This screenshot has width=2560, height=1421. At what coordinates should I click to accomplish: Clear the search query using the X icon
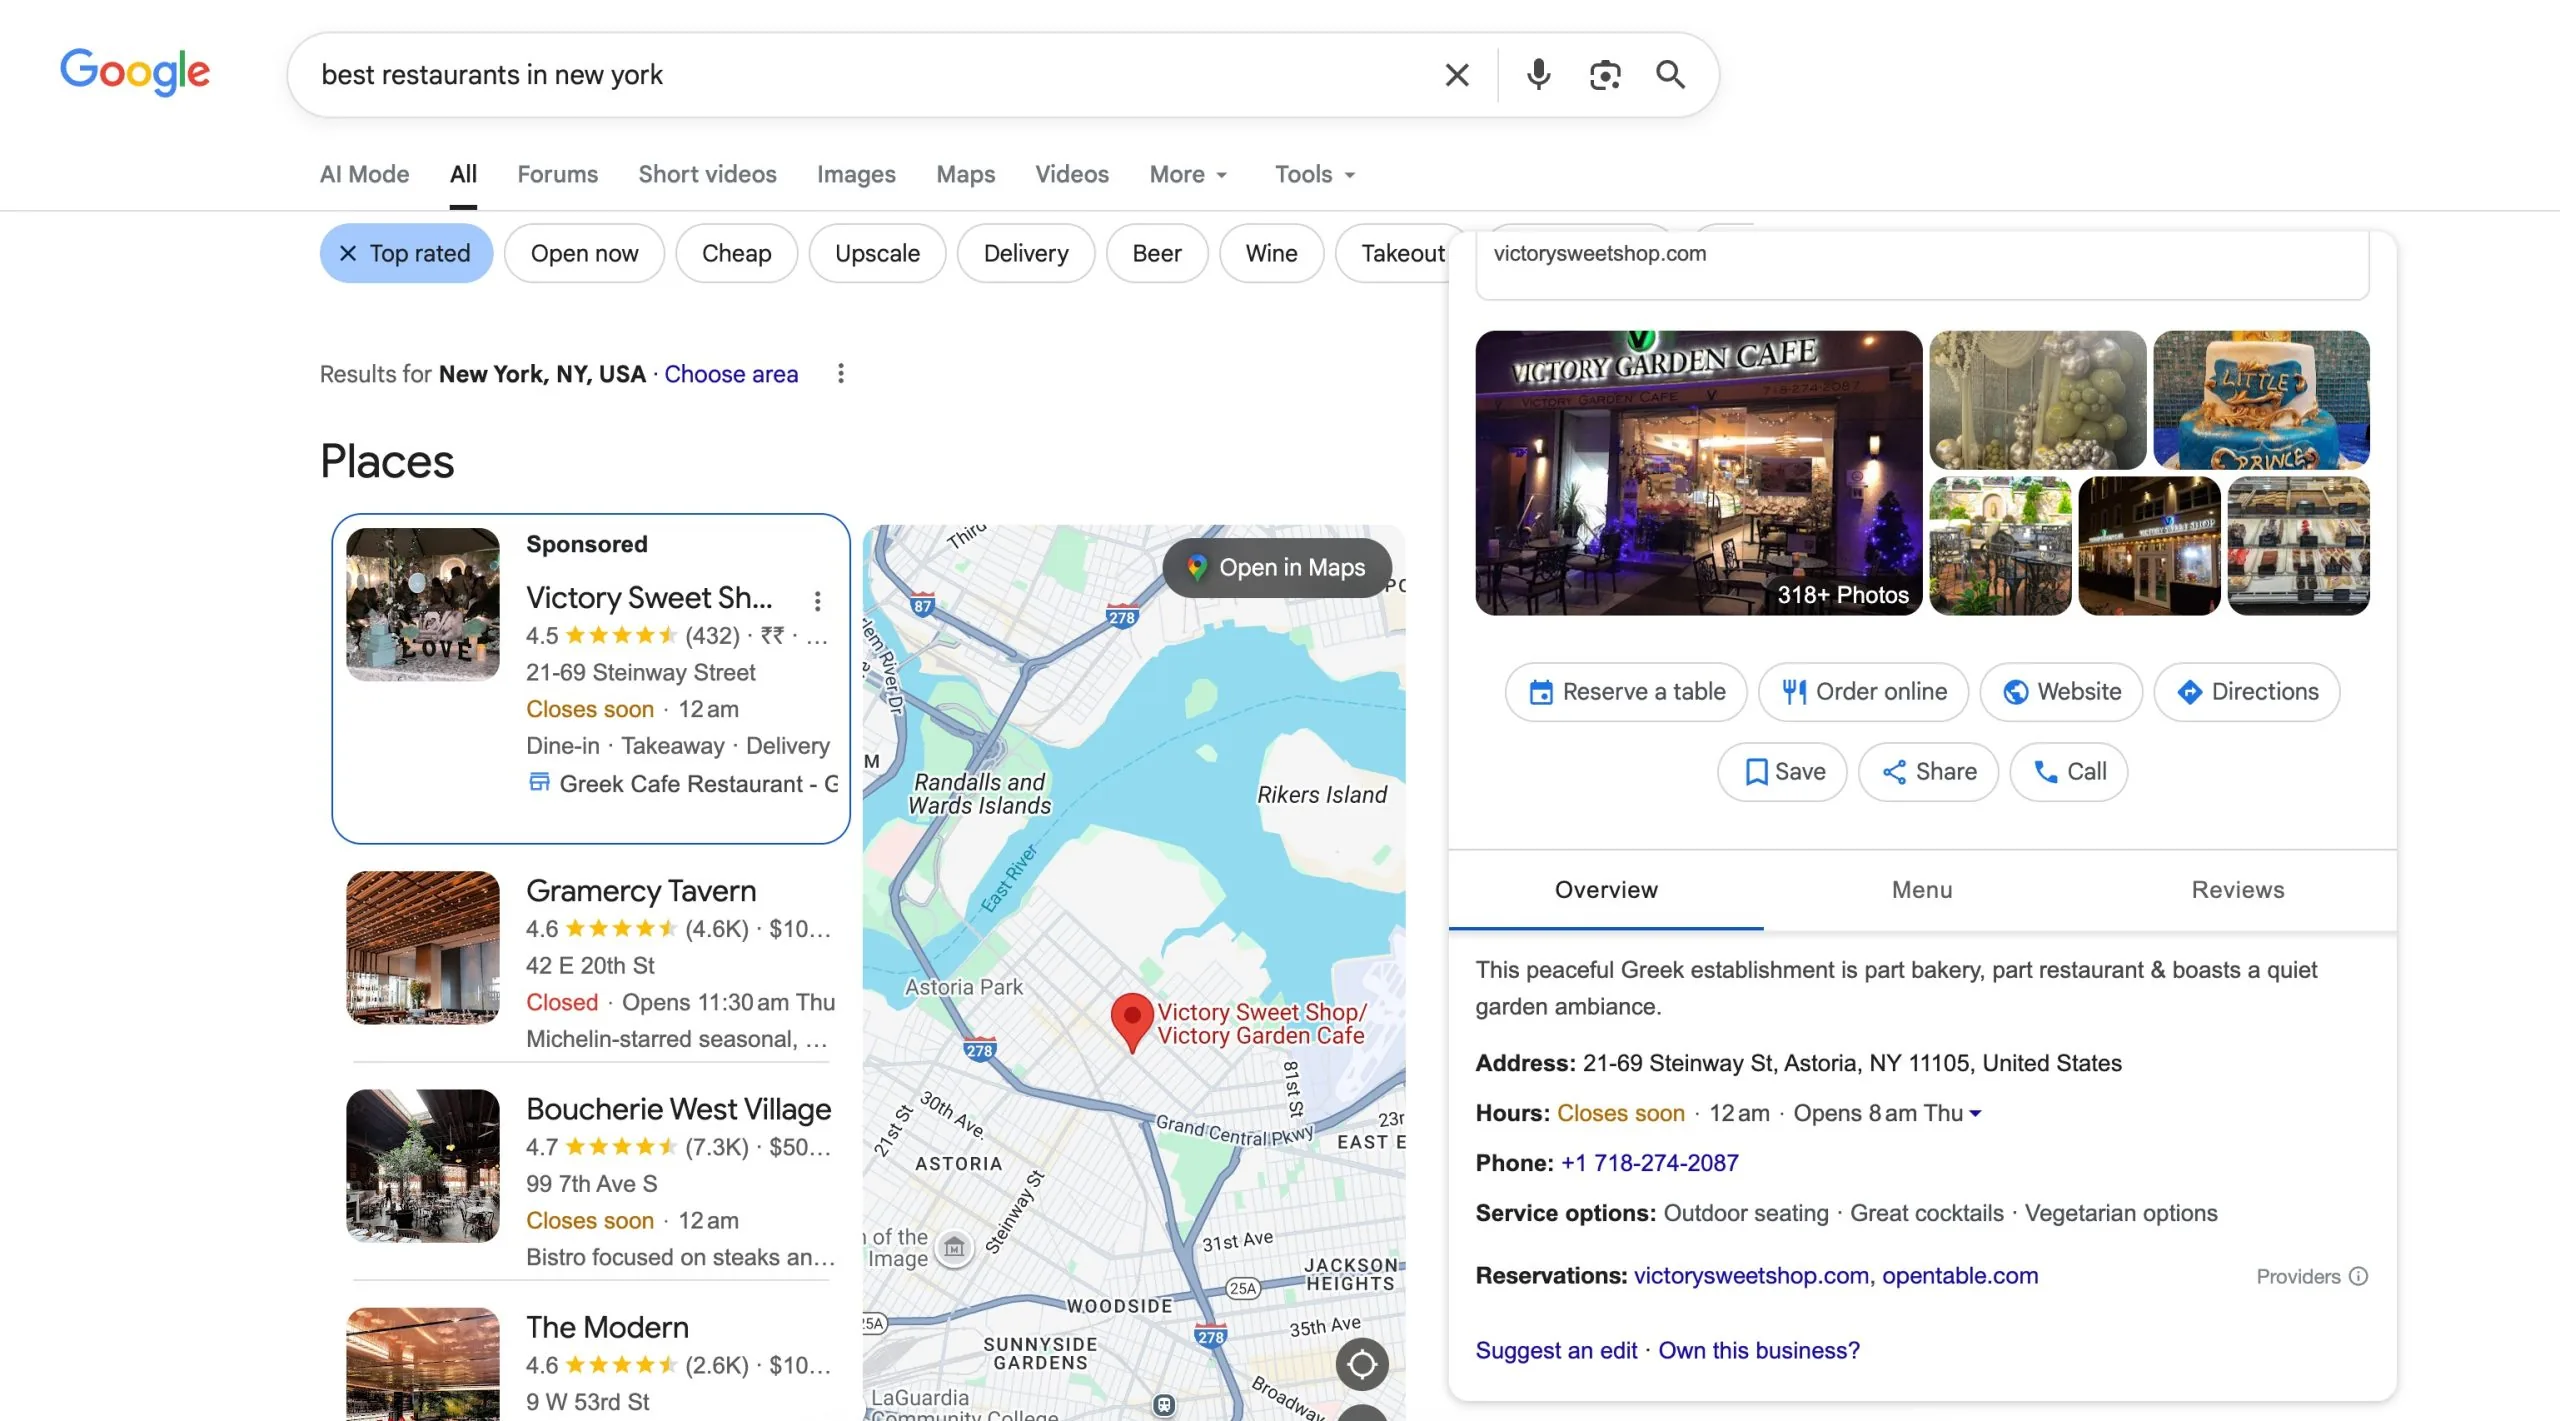1456,74
